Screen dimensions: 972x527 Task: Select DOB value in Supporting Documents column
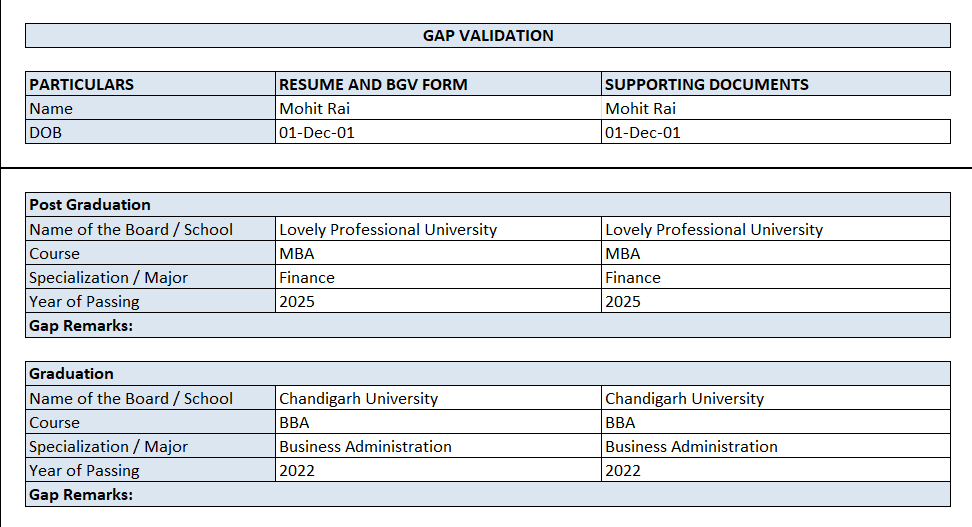click(775, 132)
